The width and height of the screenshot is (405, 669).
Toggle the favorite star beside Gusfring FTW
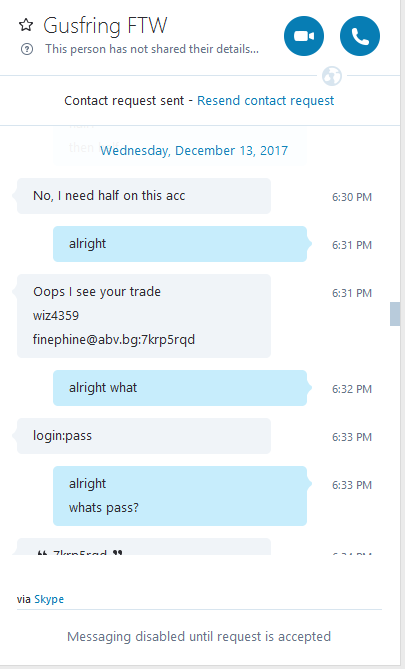(x=26, y=25)
